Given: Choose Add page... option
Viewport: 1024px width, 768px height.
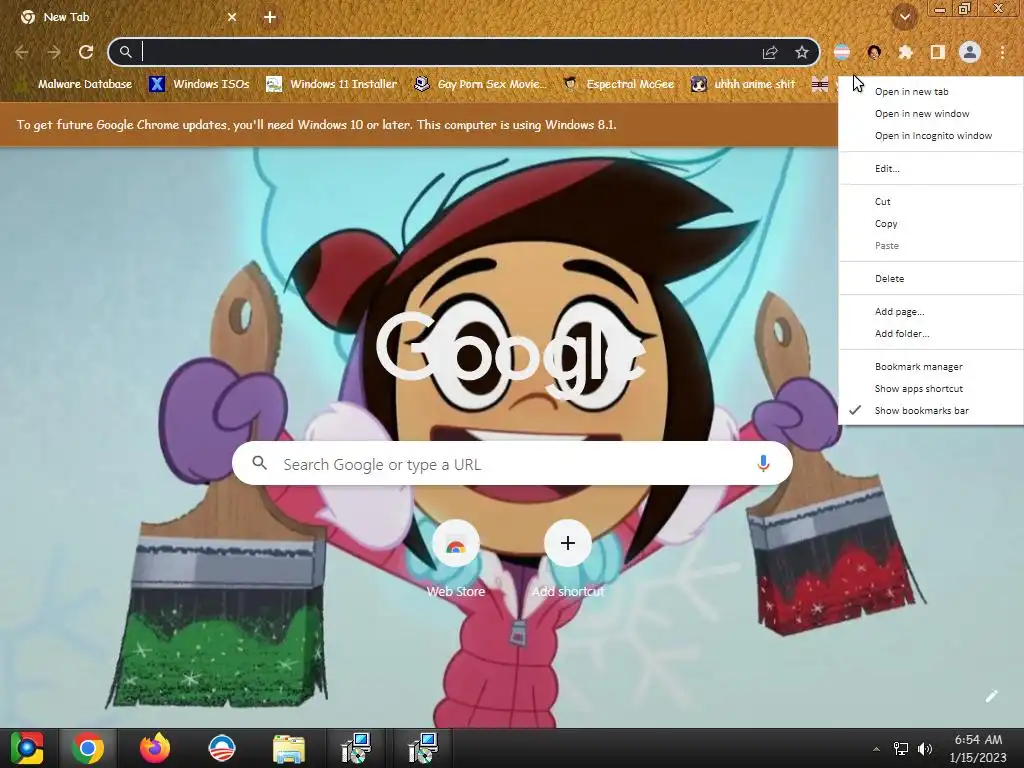Looking at the screenshot, I should (x=931, y=312).
